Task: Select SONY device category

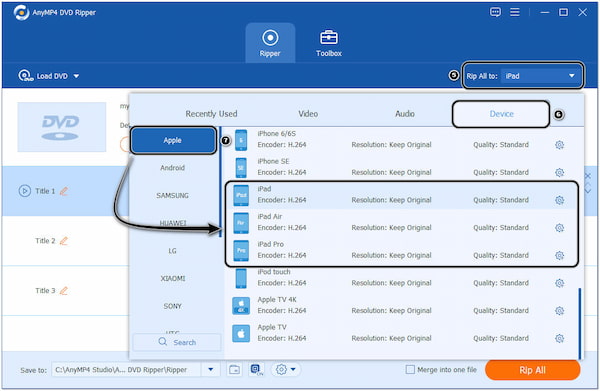Action: [x=173, y=306]
